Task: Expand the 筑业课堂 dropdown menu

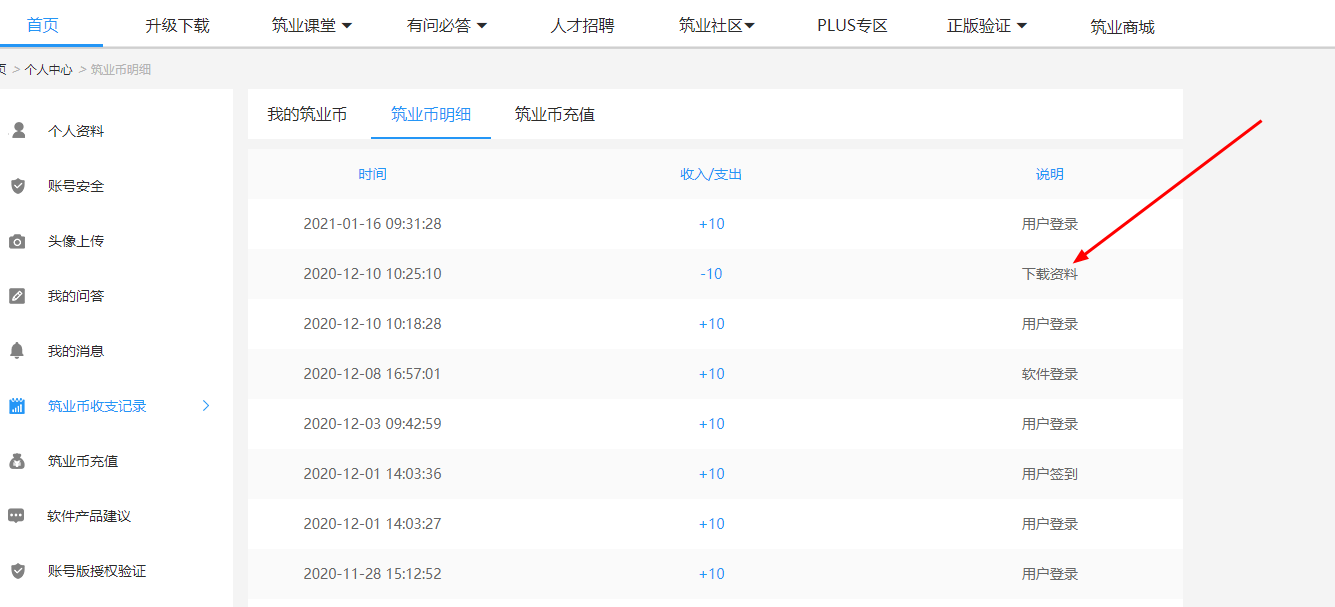Action: point(347,26)
